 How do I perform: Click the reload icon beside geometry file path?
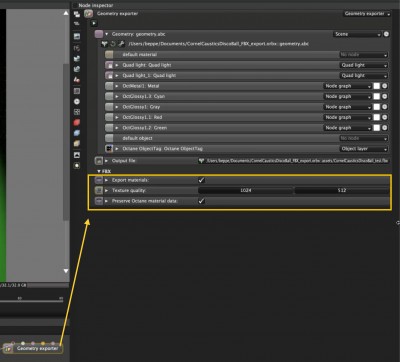pyautogui.click(x=113, y=44)
